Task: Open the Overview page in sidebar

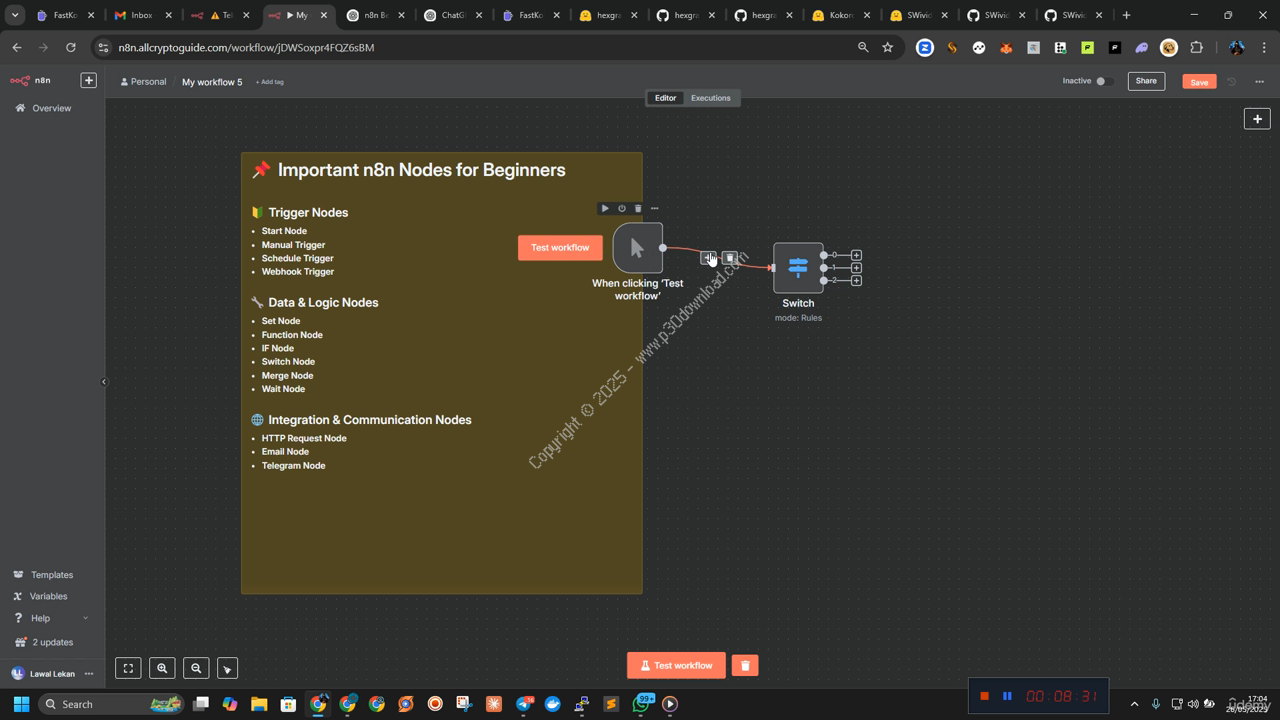Action: [x=51, y=108]
